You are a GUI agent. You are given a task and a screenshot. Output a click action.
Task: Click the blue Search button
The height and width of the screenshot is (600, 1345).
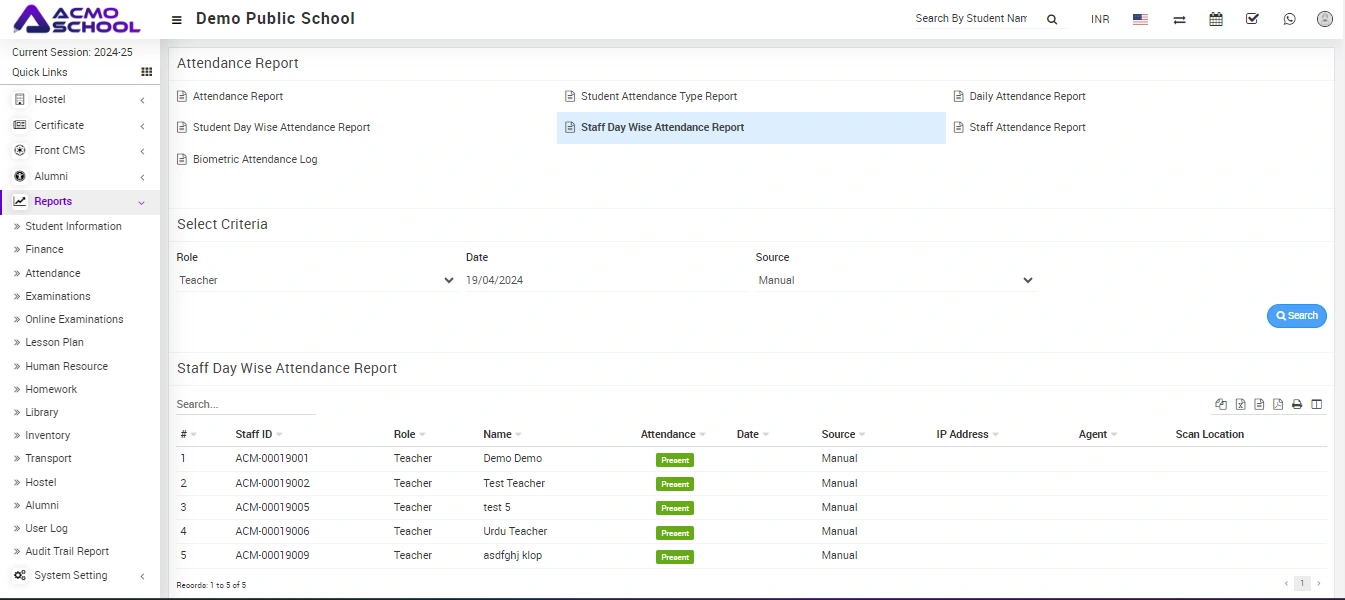point(1296,316)
